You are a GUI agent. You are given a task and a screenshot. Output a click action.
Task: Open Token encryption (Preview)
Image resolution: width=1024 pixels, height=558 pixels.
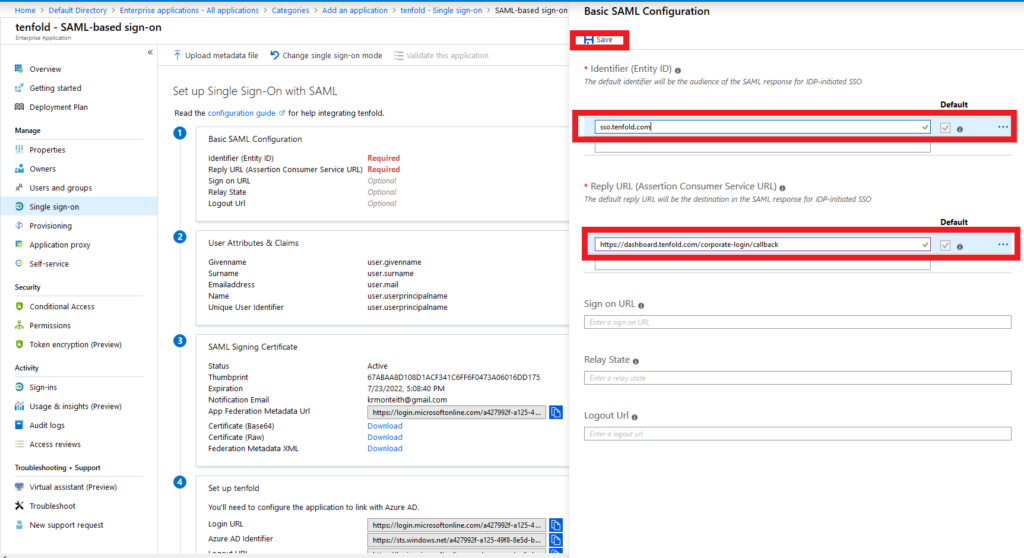click(x=75, y=344)
